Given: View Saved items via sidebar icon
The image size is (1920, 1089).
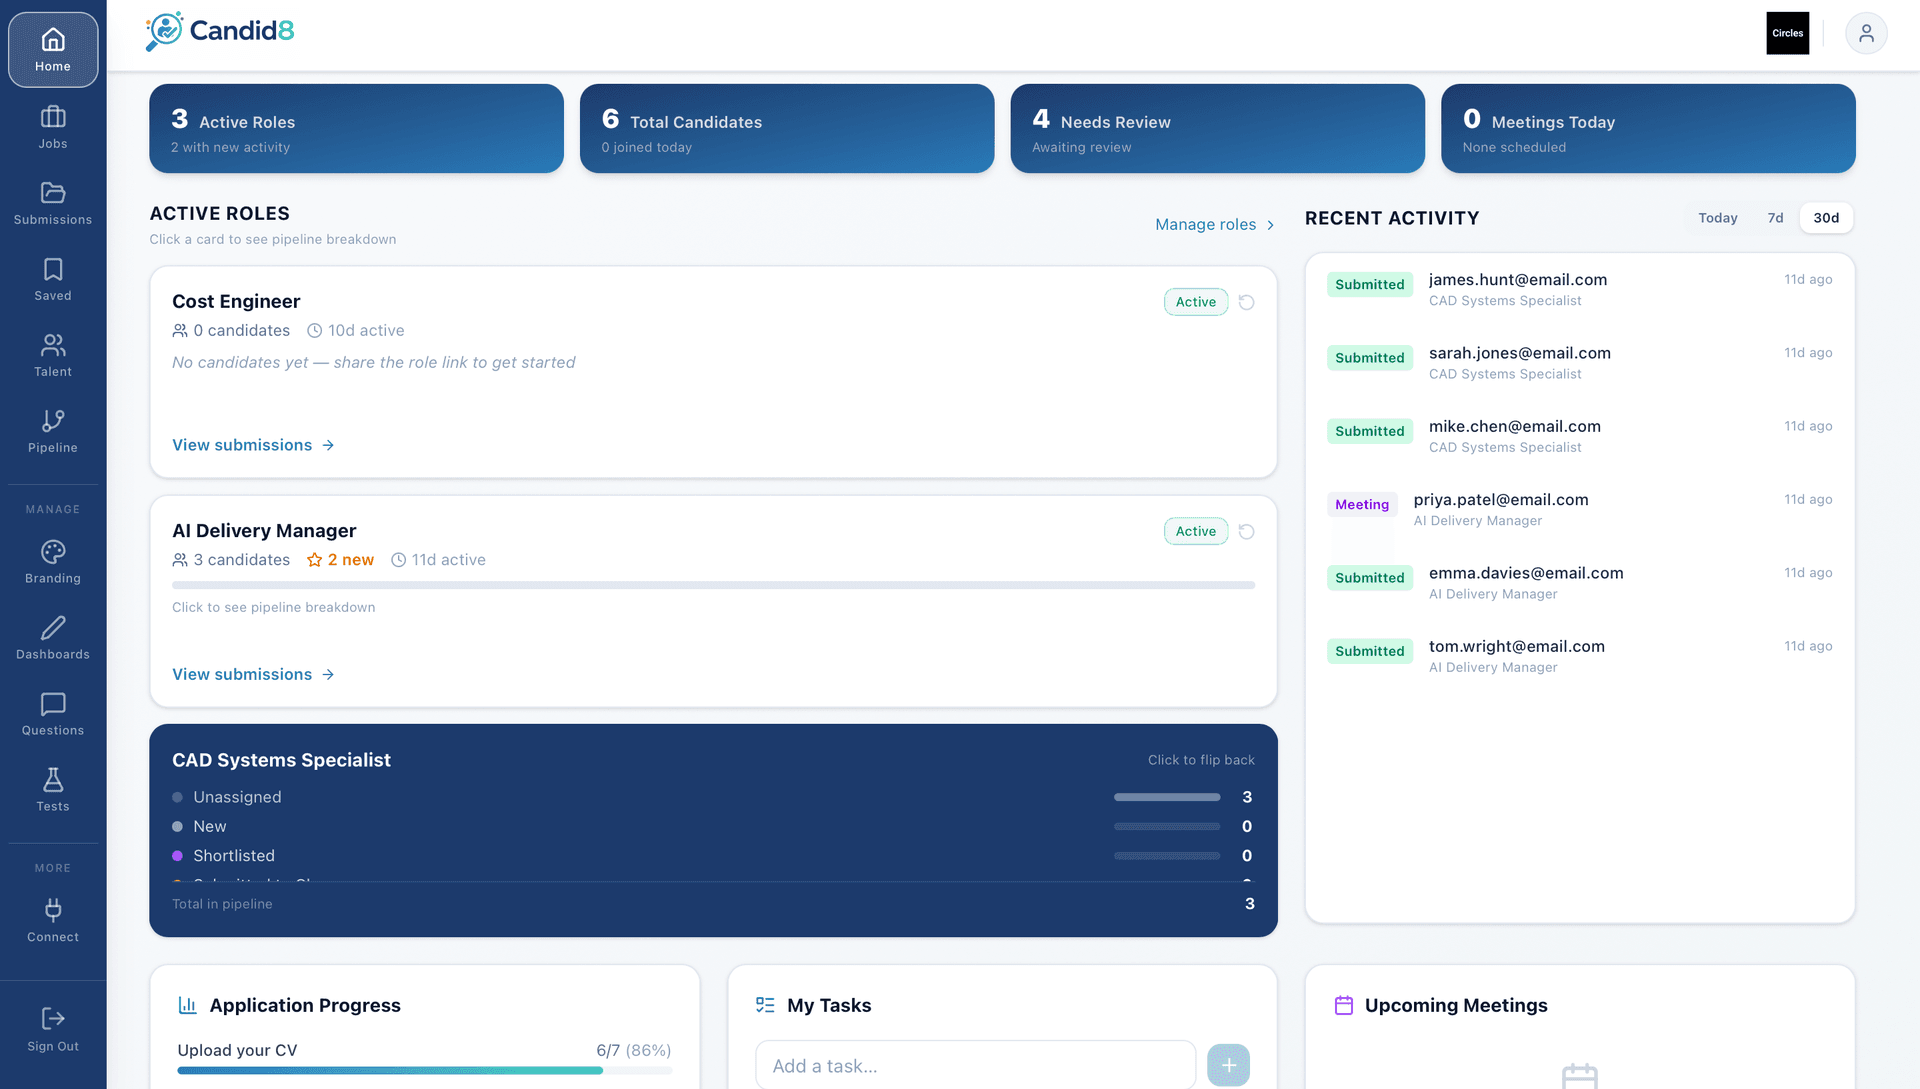Looking at the screenshot, I should pyautogui.click(x=52, y=279).
